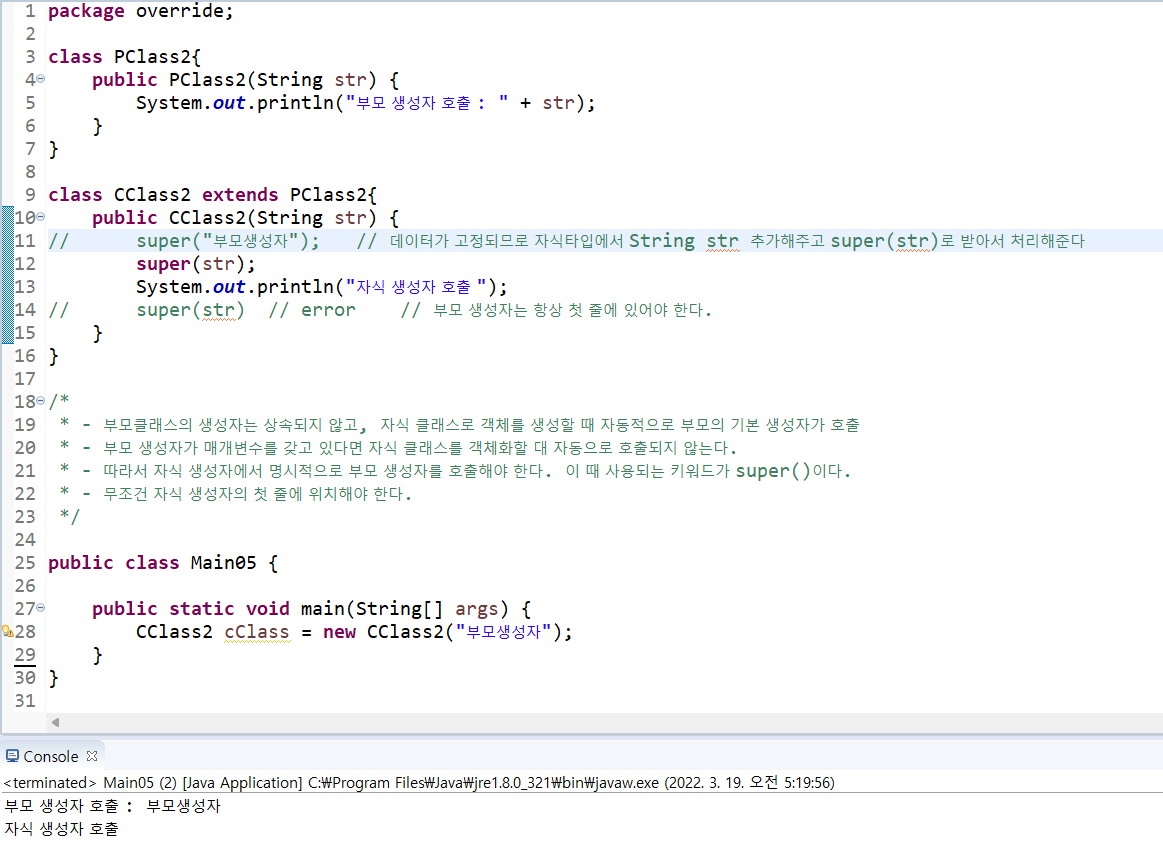The width and height of the screenshot is (1163, 841).
Task: Click comment line 22 '무조건 자식 생성자의 첫 줄에'
Action: (x=236, y=494)
